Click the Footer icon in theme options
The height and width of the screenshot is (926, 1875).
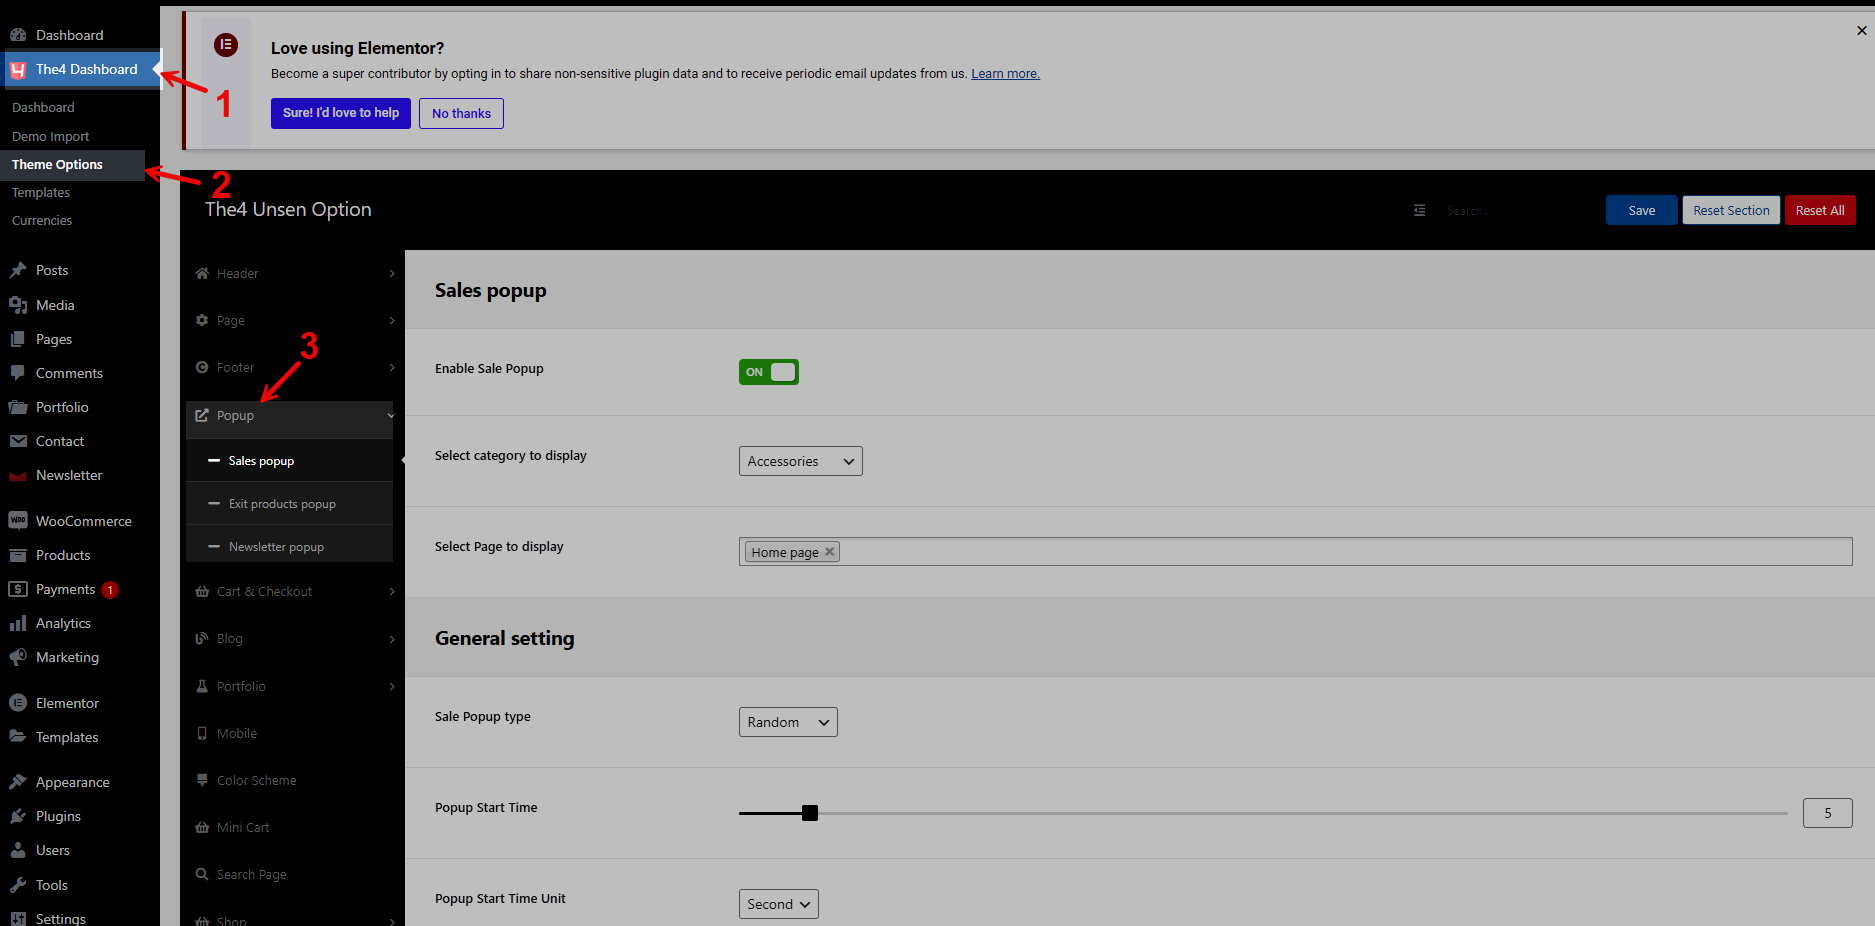click(202, 367)
